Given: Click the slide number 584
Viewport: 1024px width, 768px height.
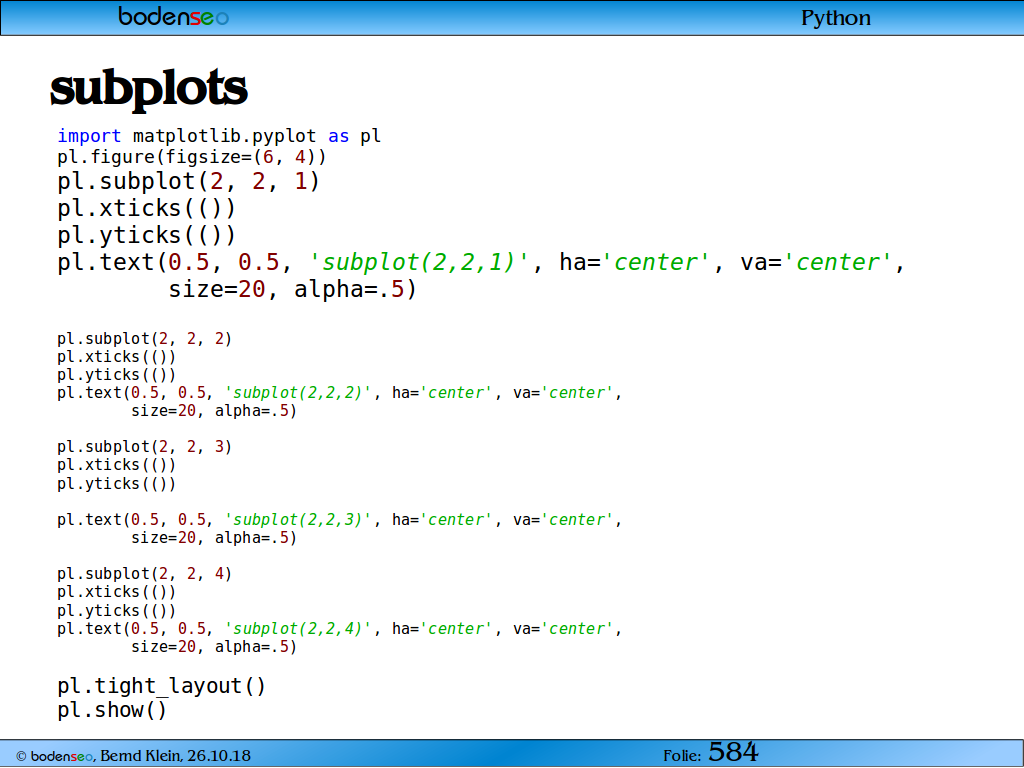Looking at the screenshot, I should 733,752.
